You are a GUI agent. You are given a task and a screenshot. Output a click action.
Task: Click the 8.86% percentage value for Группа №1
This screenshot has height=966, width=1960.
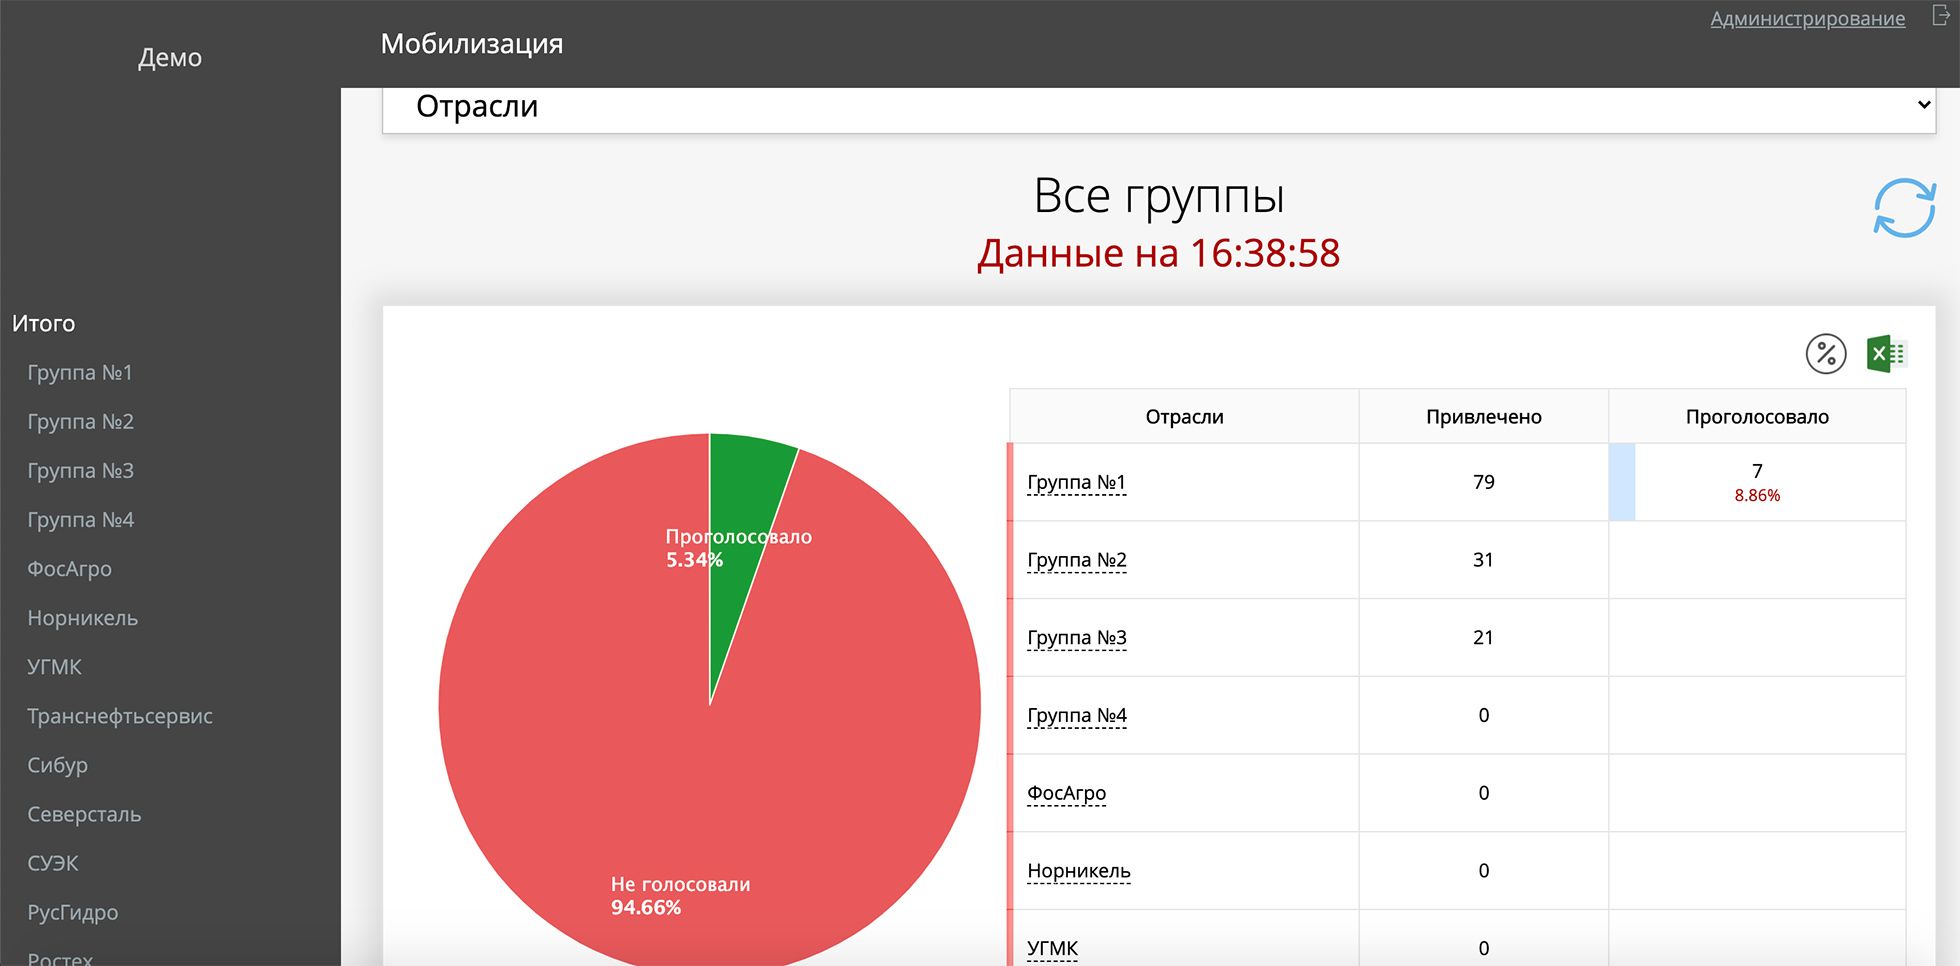(x=1757, y=494)
